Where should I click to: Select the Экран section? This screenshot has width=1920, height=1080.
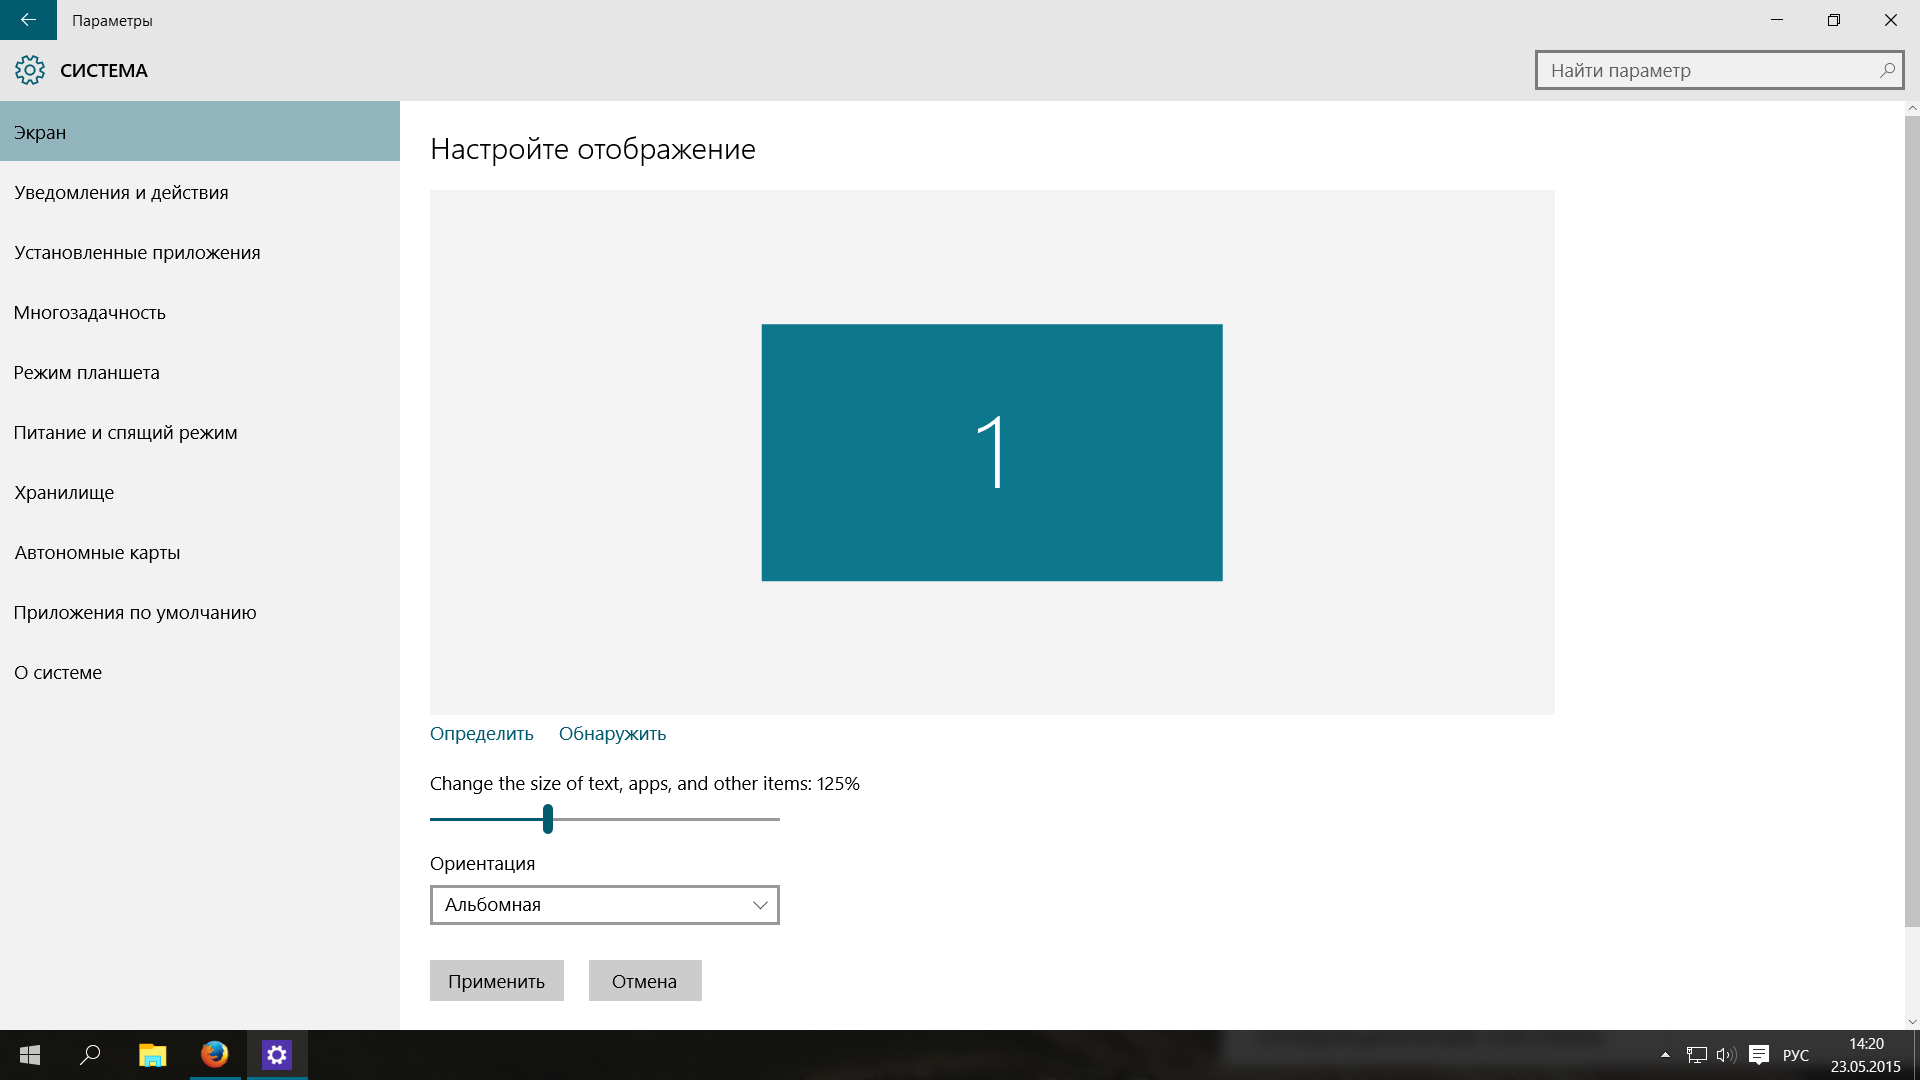[x=200, y=131]
